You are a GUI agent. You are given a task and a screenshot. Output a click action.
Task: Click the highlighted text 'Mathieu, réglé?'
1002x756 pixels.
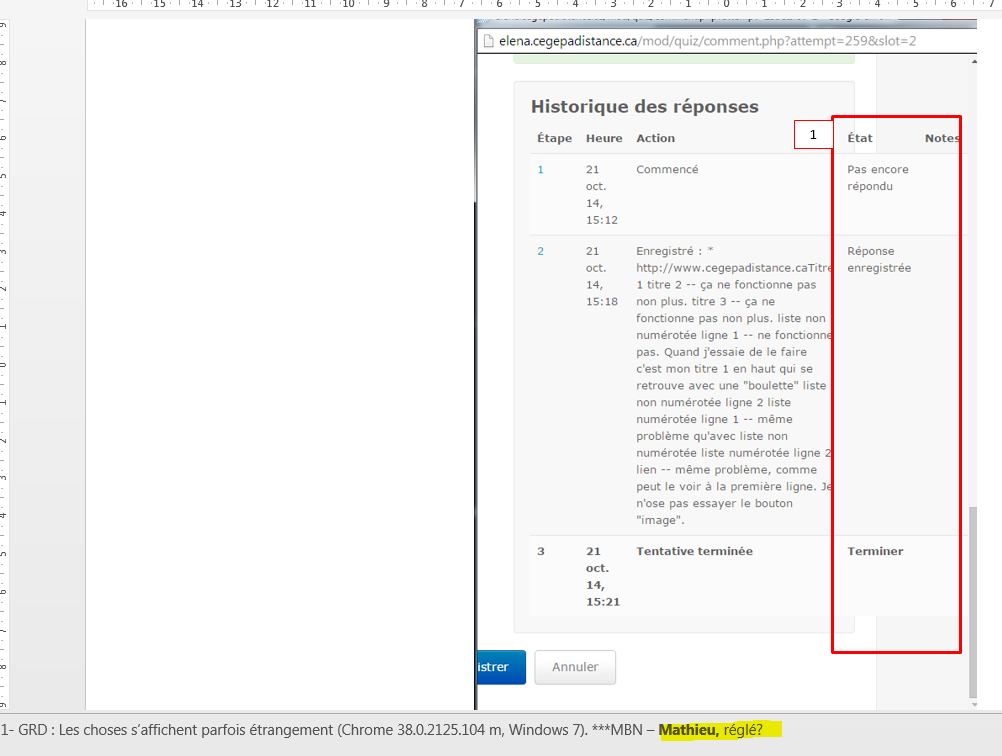click(x=719, y=730)
